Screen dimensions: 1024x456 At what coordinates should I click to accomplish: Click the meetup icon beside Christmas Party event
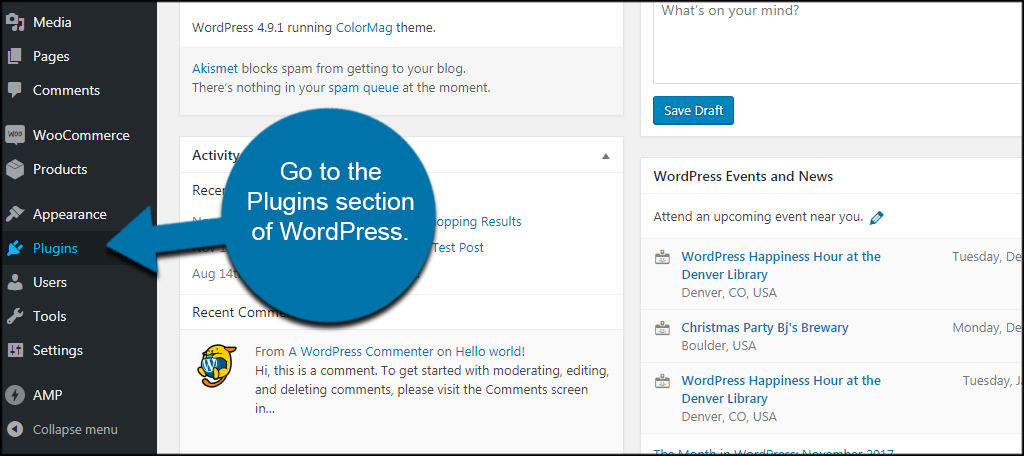[x=662, y=328]
